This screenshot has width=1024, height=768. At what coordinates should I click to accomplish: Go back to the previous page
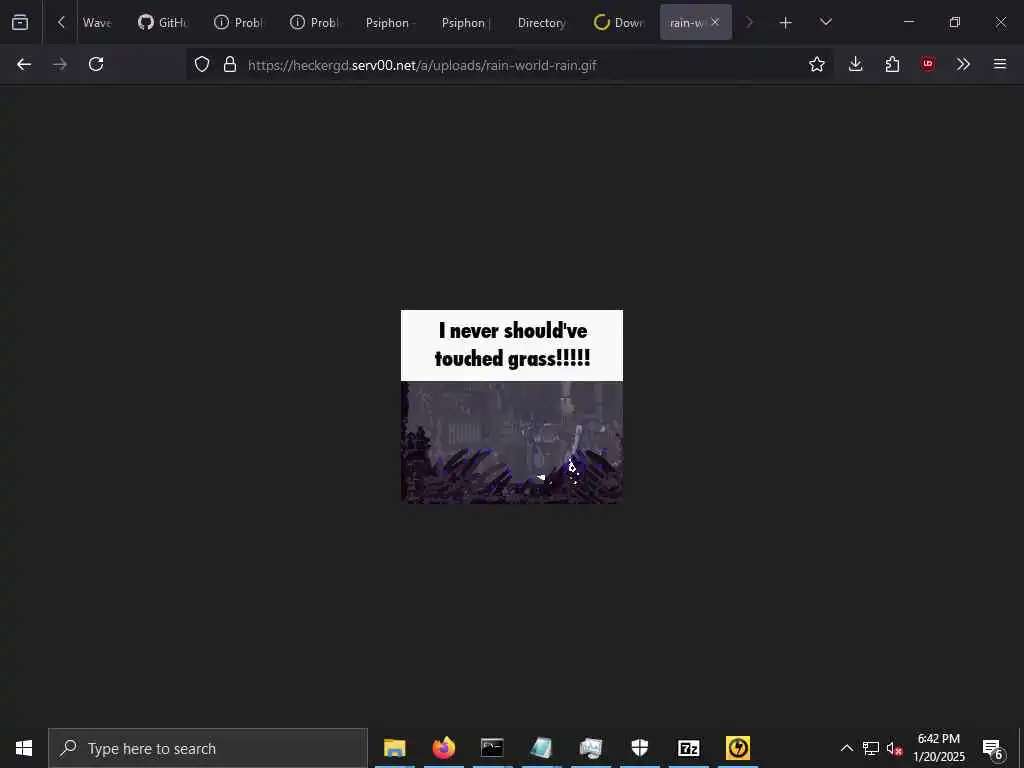pos(24,64)
